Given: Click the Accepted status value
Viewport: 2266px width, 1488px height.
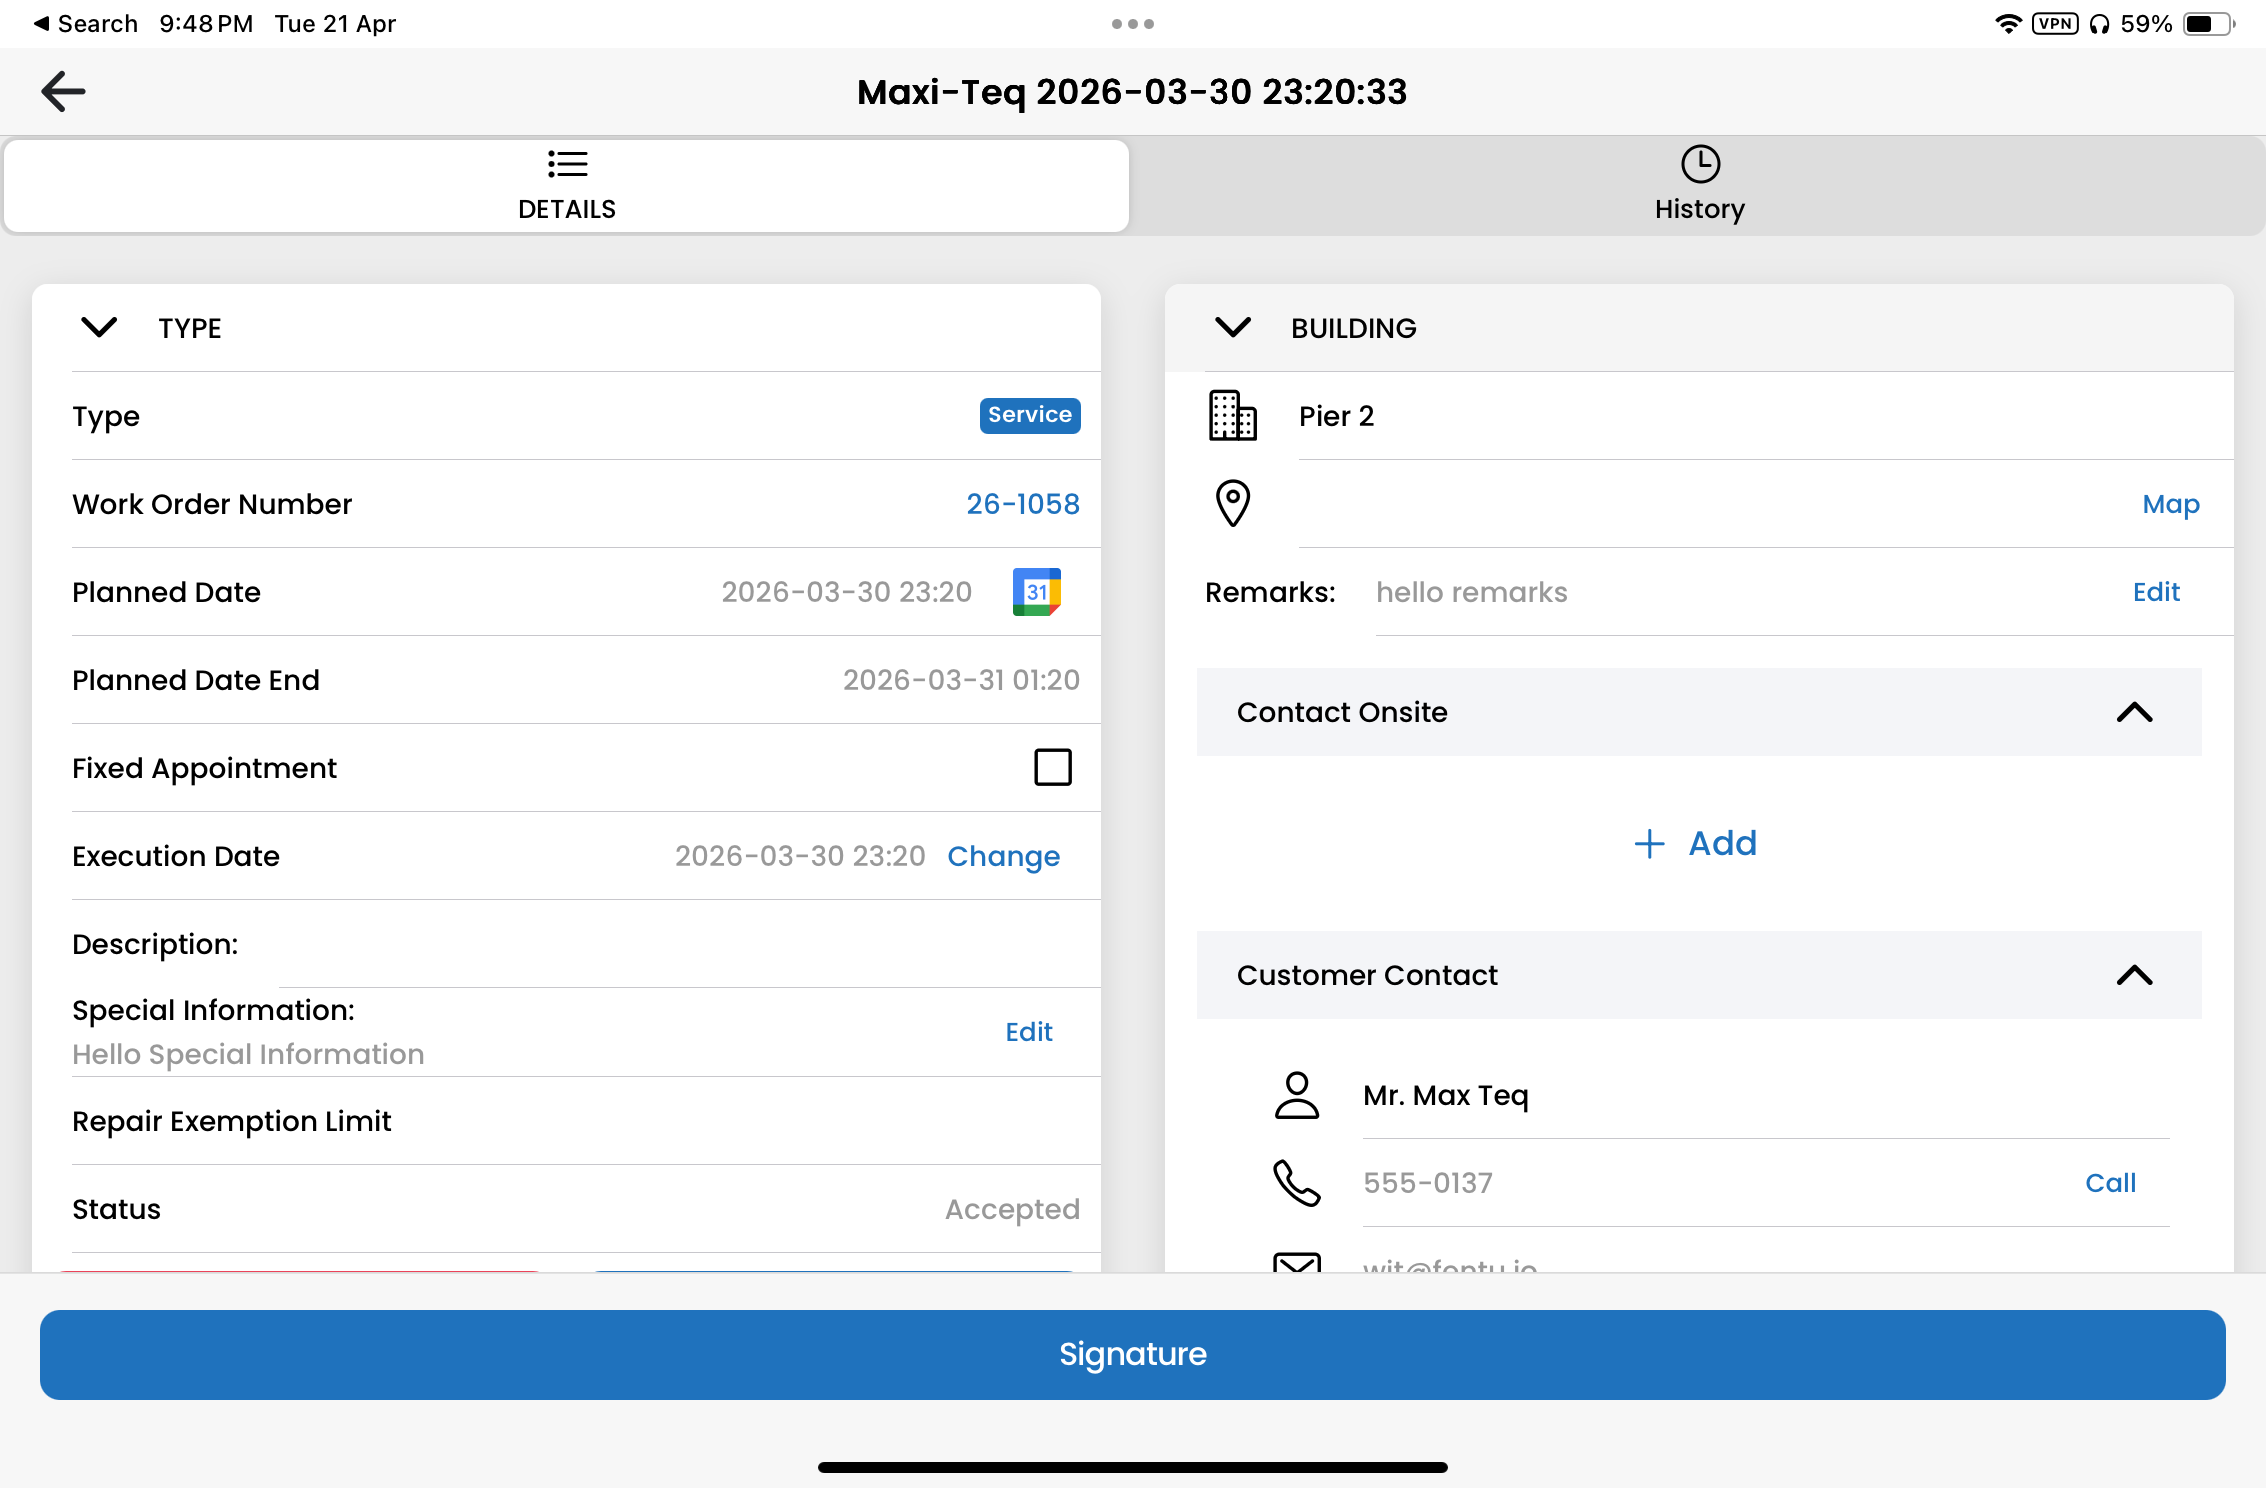Looking at the screenshot, I should click(x=1012, y=1209).
